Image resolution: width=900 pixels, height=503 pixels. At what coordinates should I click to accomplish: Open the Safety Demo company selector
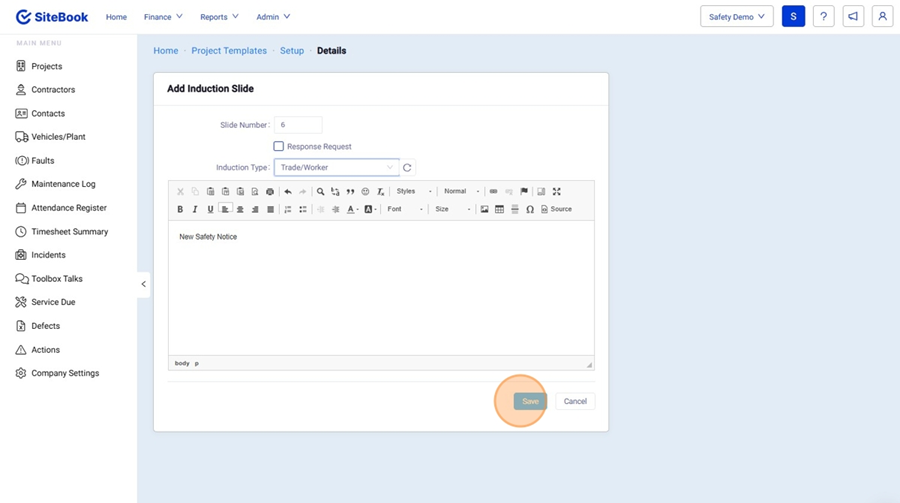[x=736, y=17]
